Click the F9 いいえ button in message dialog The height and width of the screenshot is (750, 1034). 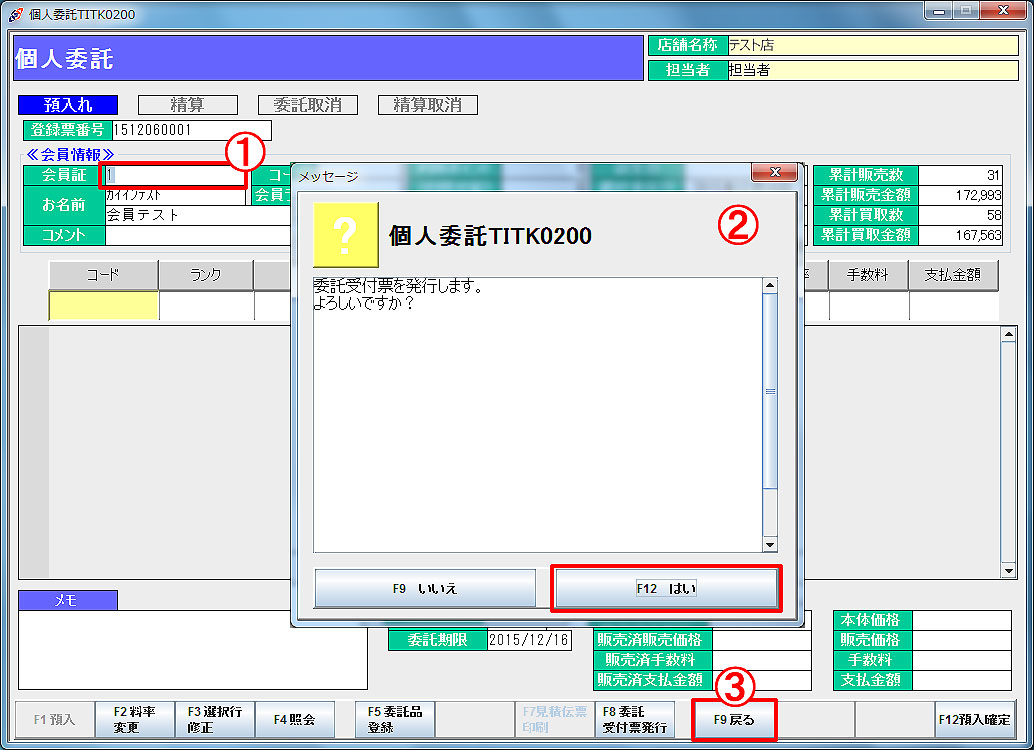(425, 588)
